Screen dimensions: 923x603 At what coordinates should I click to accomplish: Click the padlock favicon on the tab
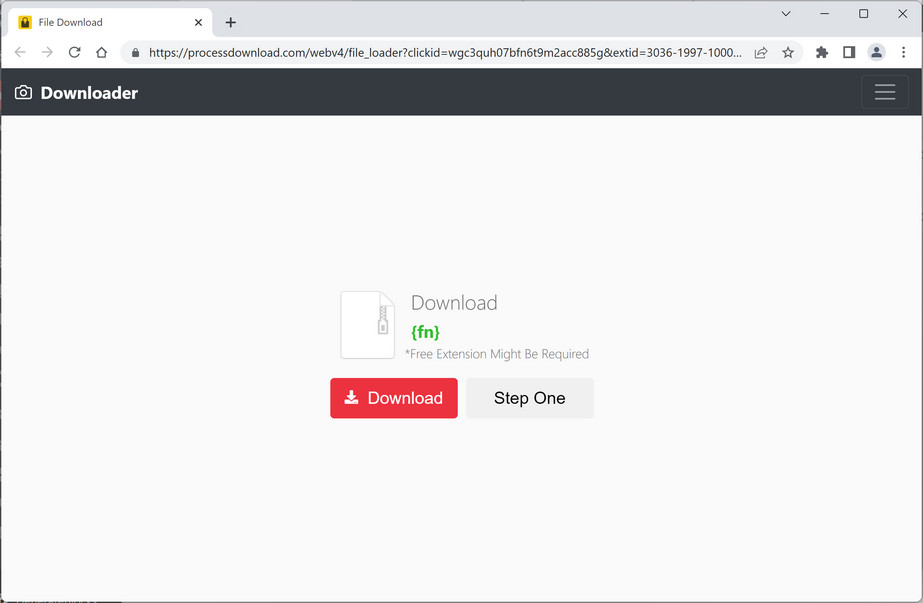coord(24,21)
